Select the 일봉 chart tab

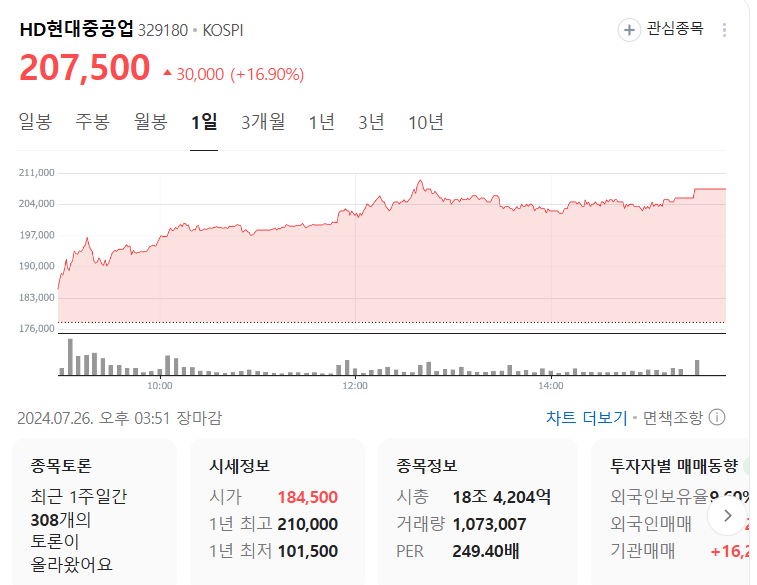click(x=35, y=122)
